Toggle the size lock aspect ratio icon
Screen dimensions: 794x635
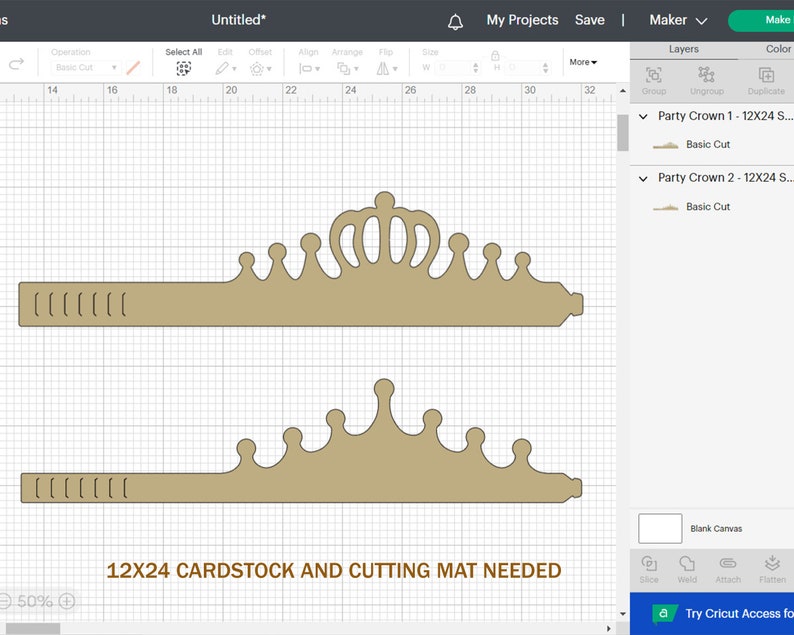pyautogui.click(x=495, y=55)
